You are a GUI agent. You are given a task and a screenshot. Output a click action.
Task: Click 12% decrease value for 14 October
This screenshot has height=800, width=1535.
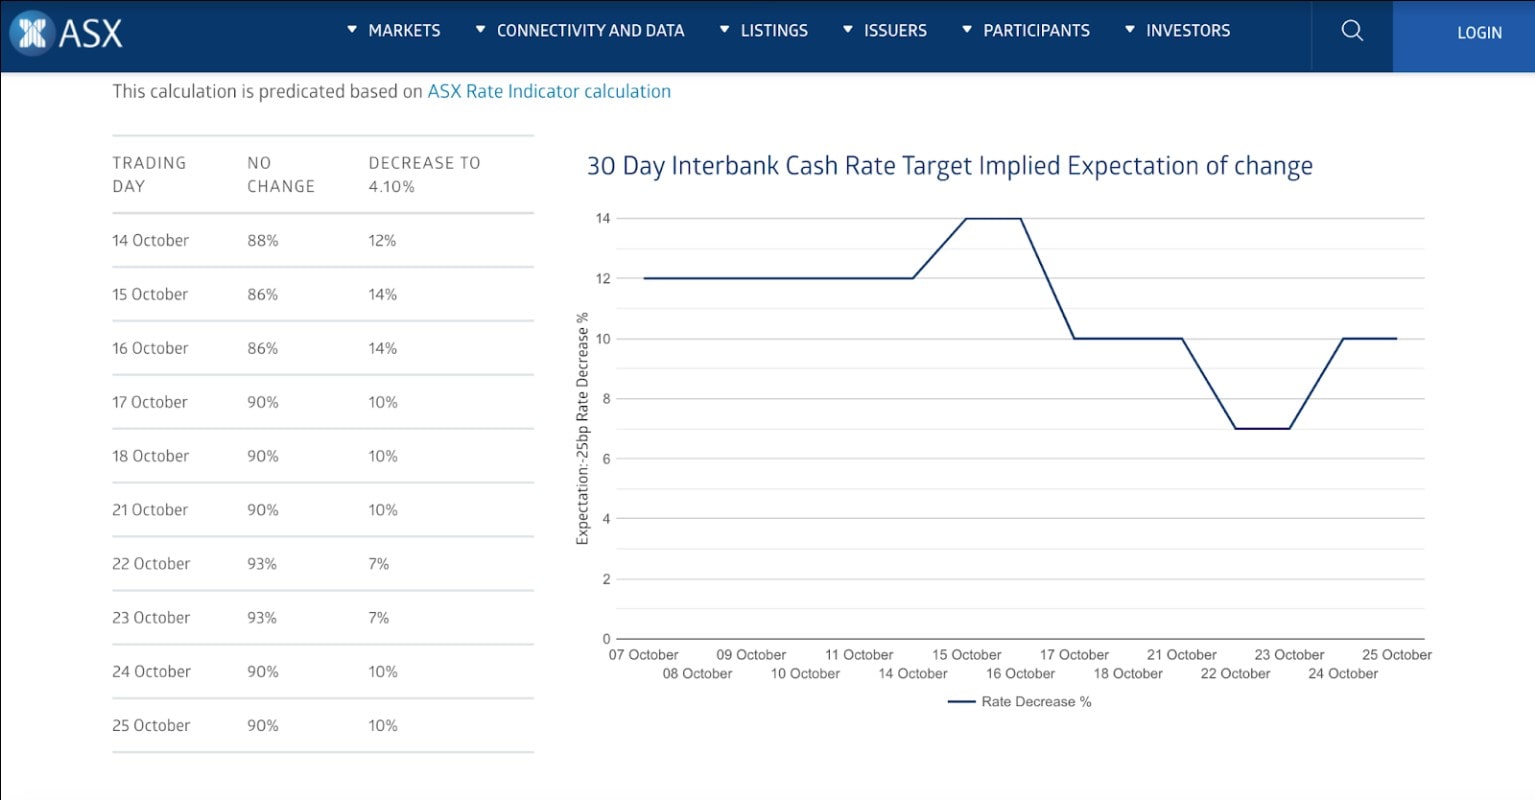click(x=382, y=241)
